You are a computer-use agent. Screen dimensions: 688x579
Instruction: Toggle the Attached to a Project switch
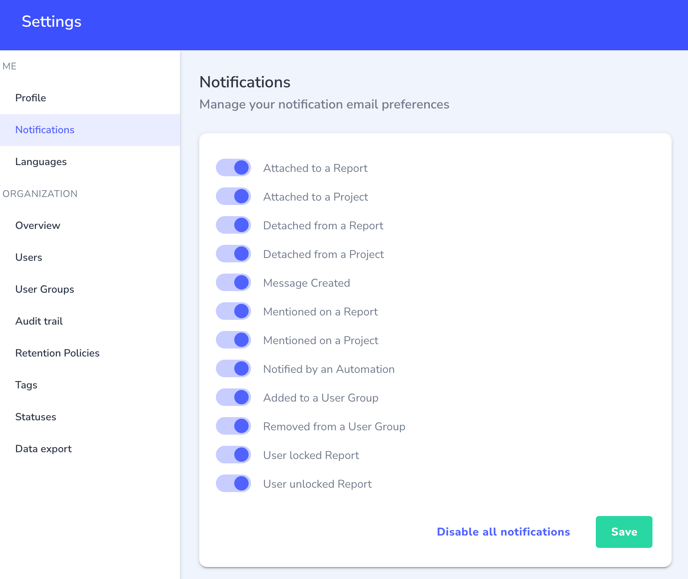click(x=233, y=197)
